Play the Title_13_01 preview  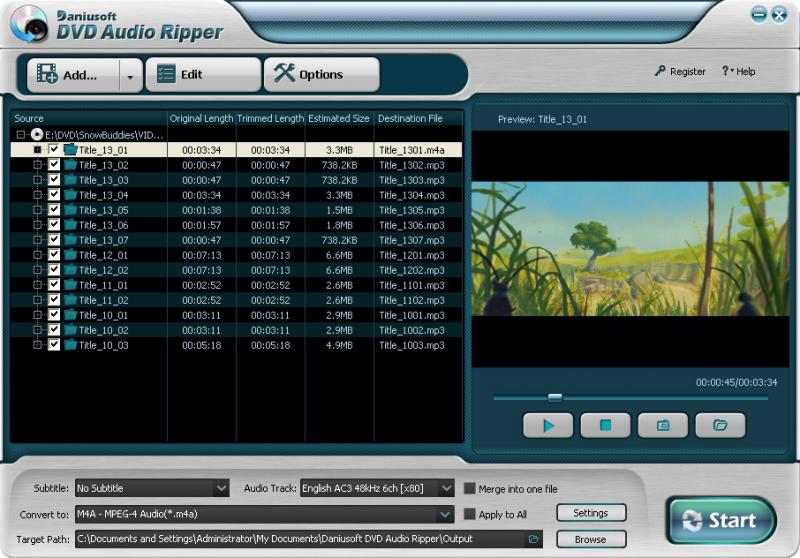[548, 425]
